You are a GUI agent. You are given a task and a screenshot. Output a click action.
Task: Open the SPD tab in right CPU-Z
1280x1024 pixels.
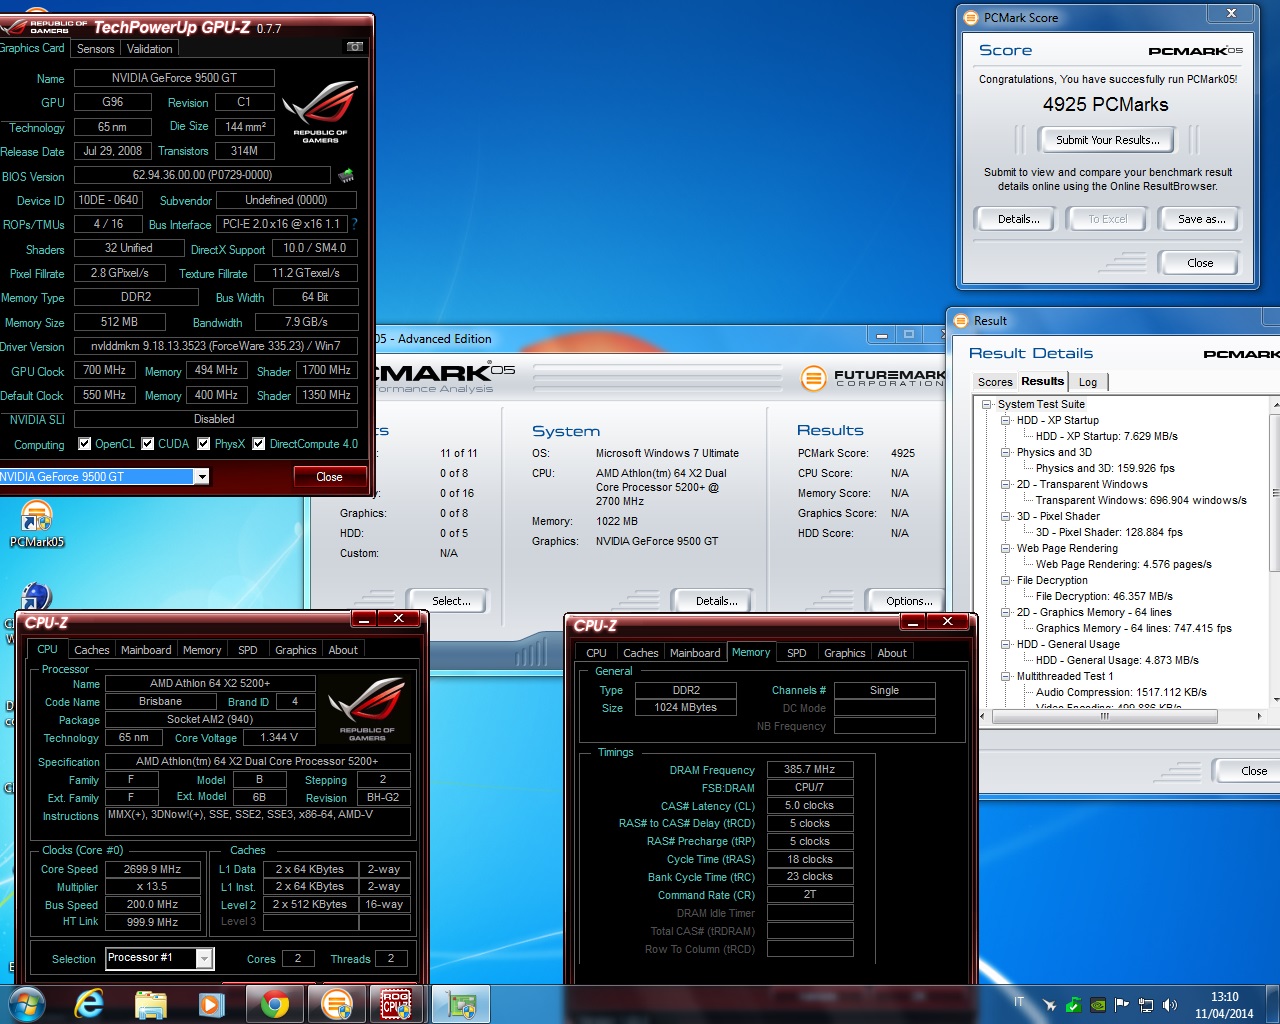tap(797, 653)
